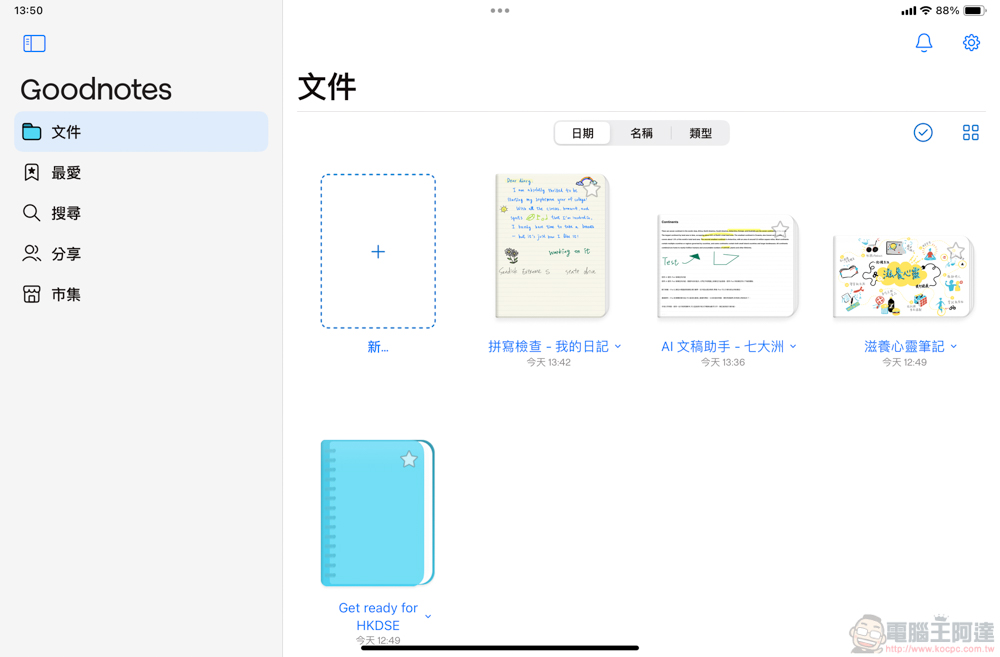Tap the circled checkmark select icon

click(x=923, y=133)
